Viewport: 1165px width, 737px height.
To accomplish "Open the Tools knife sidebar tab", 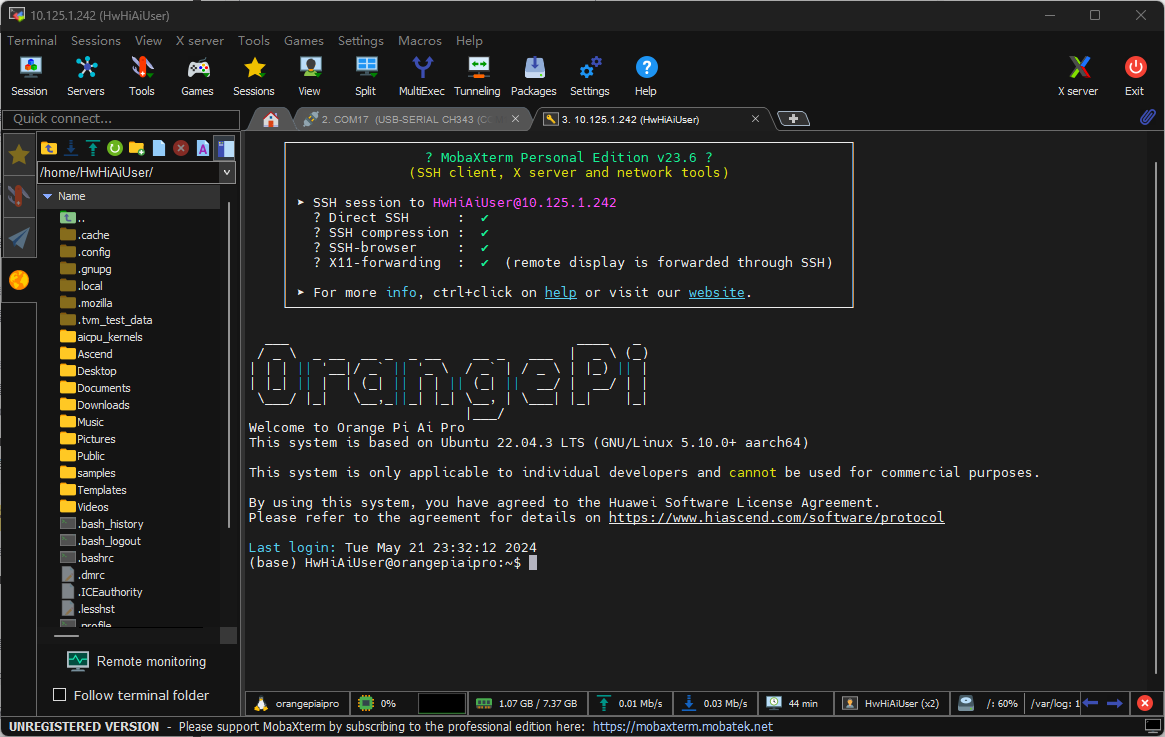I will pyautogui.click(x=19, y=196).
